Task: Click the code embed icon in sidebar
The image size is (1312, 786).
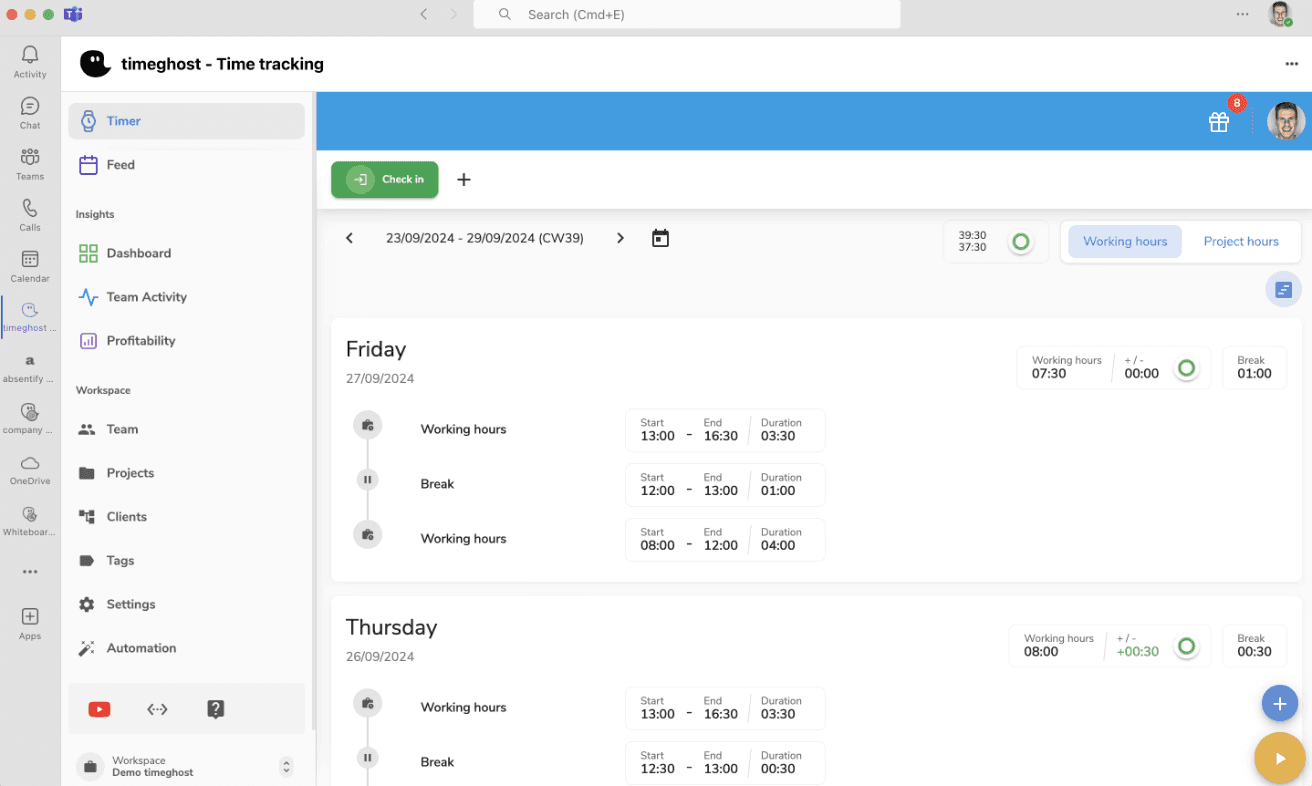Action: [x=157, y=709]
